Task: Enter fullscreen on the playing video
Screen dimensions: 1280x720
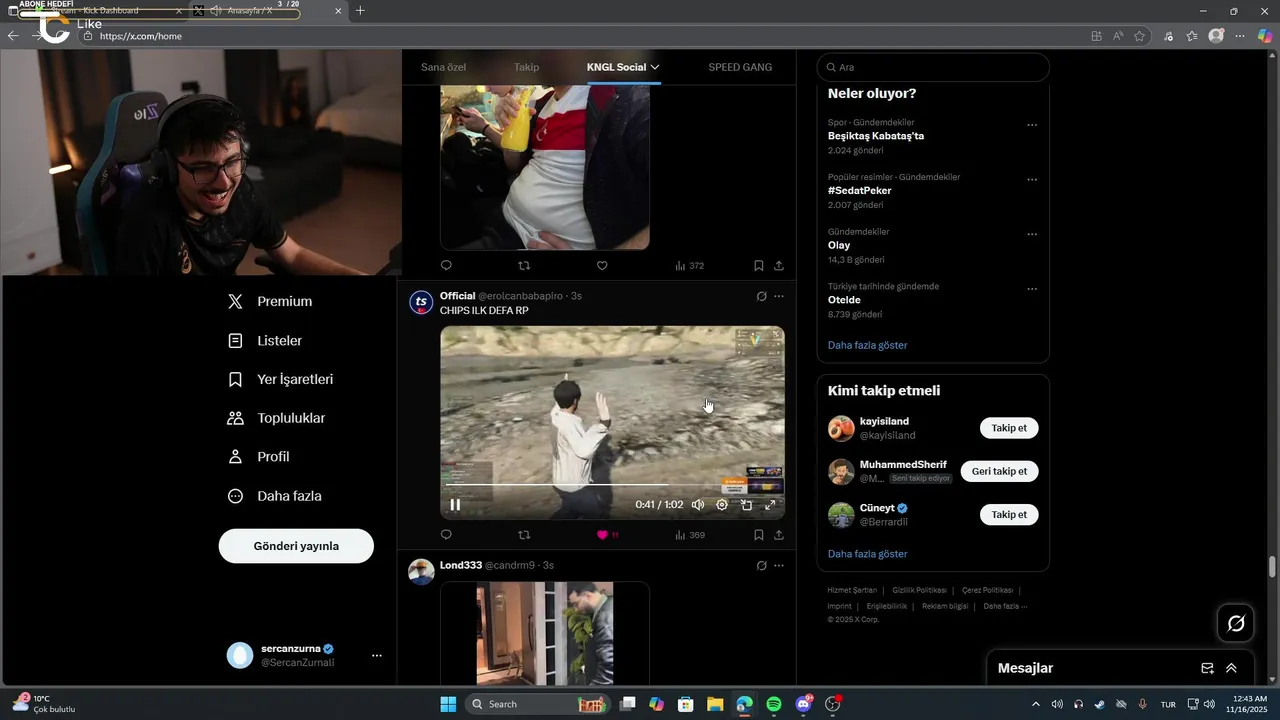Action: point(770,505)
